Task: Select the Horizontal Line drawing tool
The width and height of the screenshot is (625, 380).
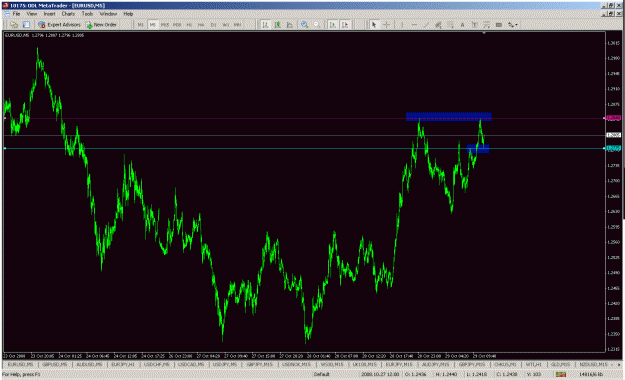Action: (x=414, y=25)
